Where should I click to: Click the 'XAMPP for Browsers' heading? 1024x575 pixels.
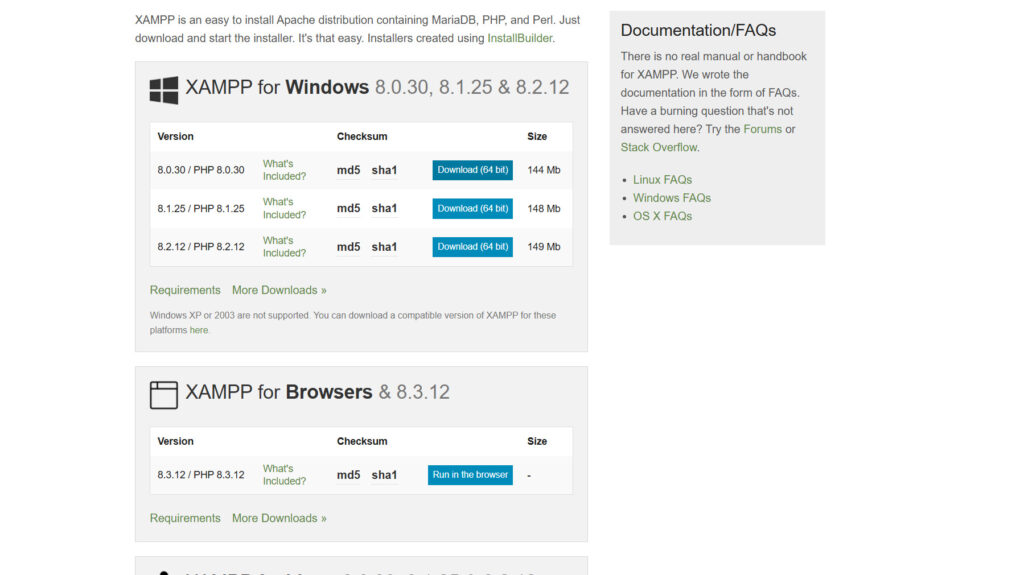[317, 392]
